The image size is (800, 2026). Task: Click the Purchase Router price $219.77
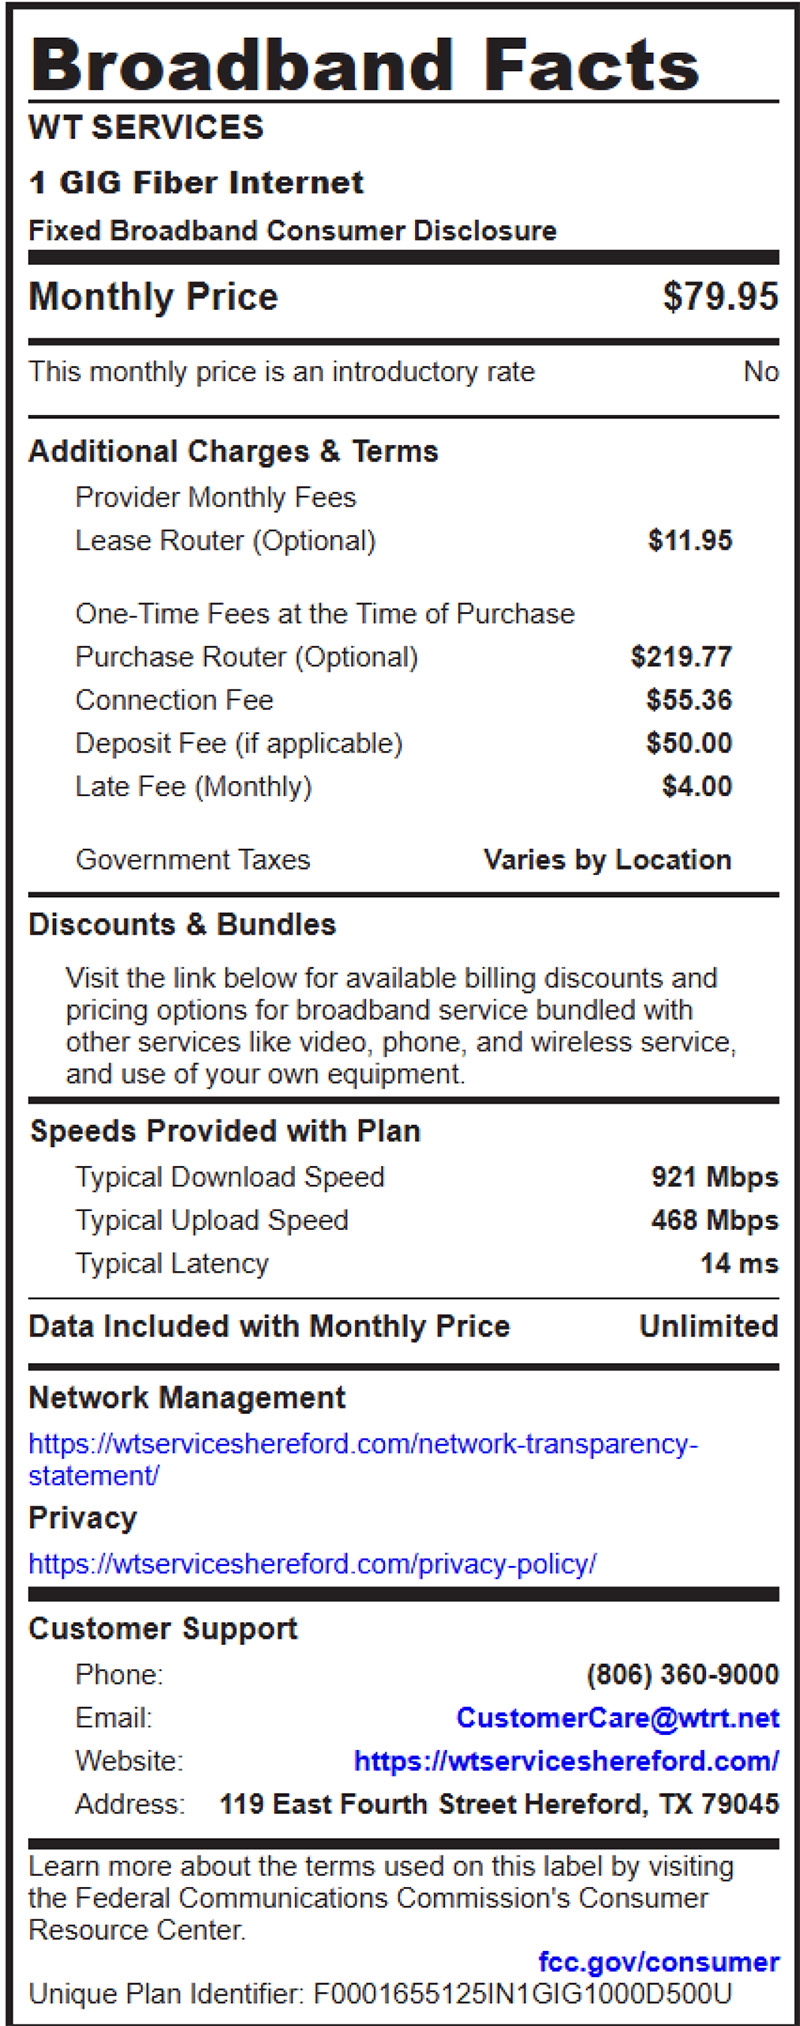(x=681, y=657)
